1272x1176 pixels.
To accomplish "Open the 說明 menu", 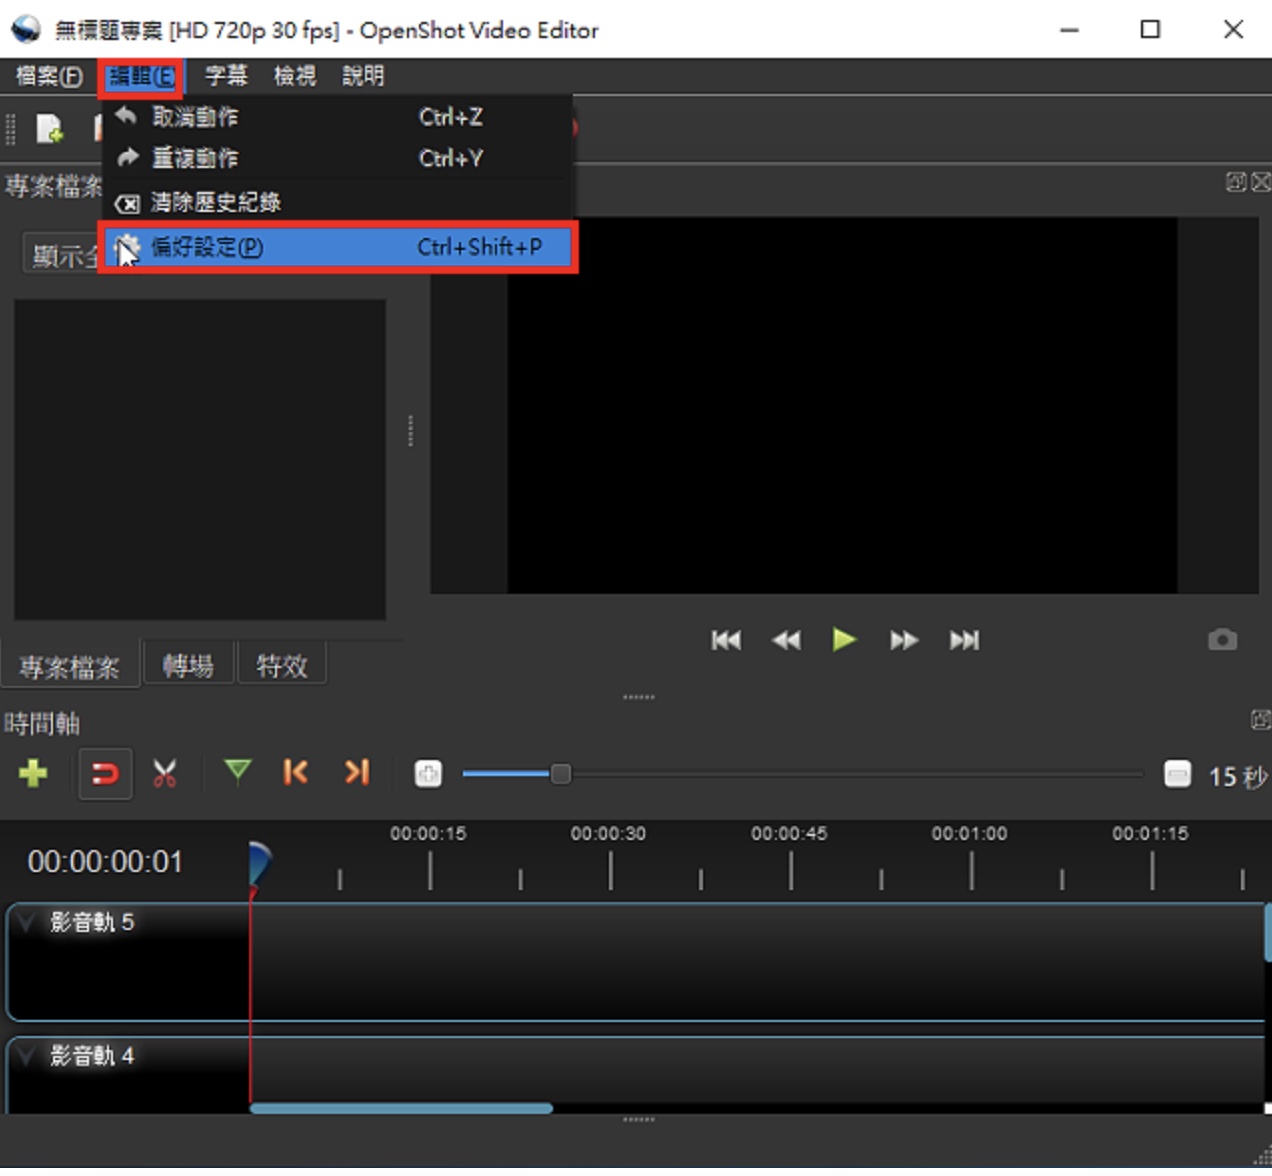I will [x=363, y=76].
